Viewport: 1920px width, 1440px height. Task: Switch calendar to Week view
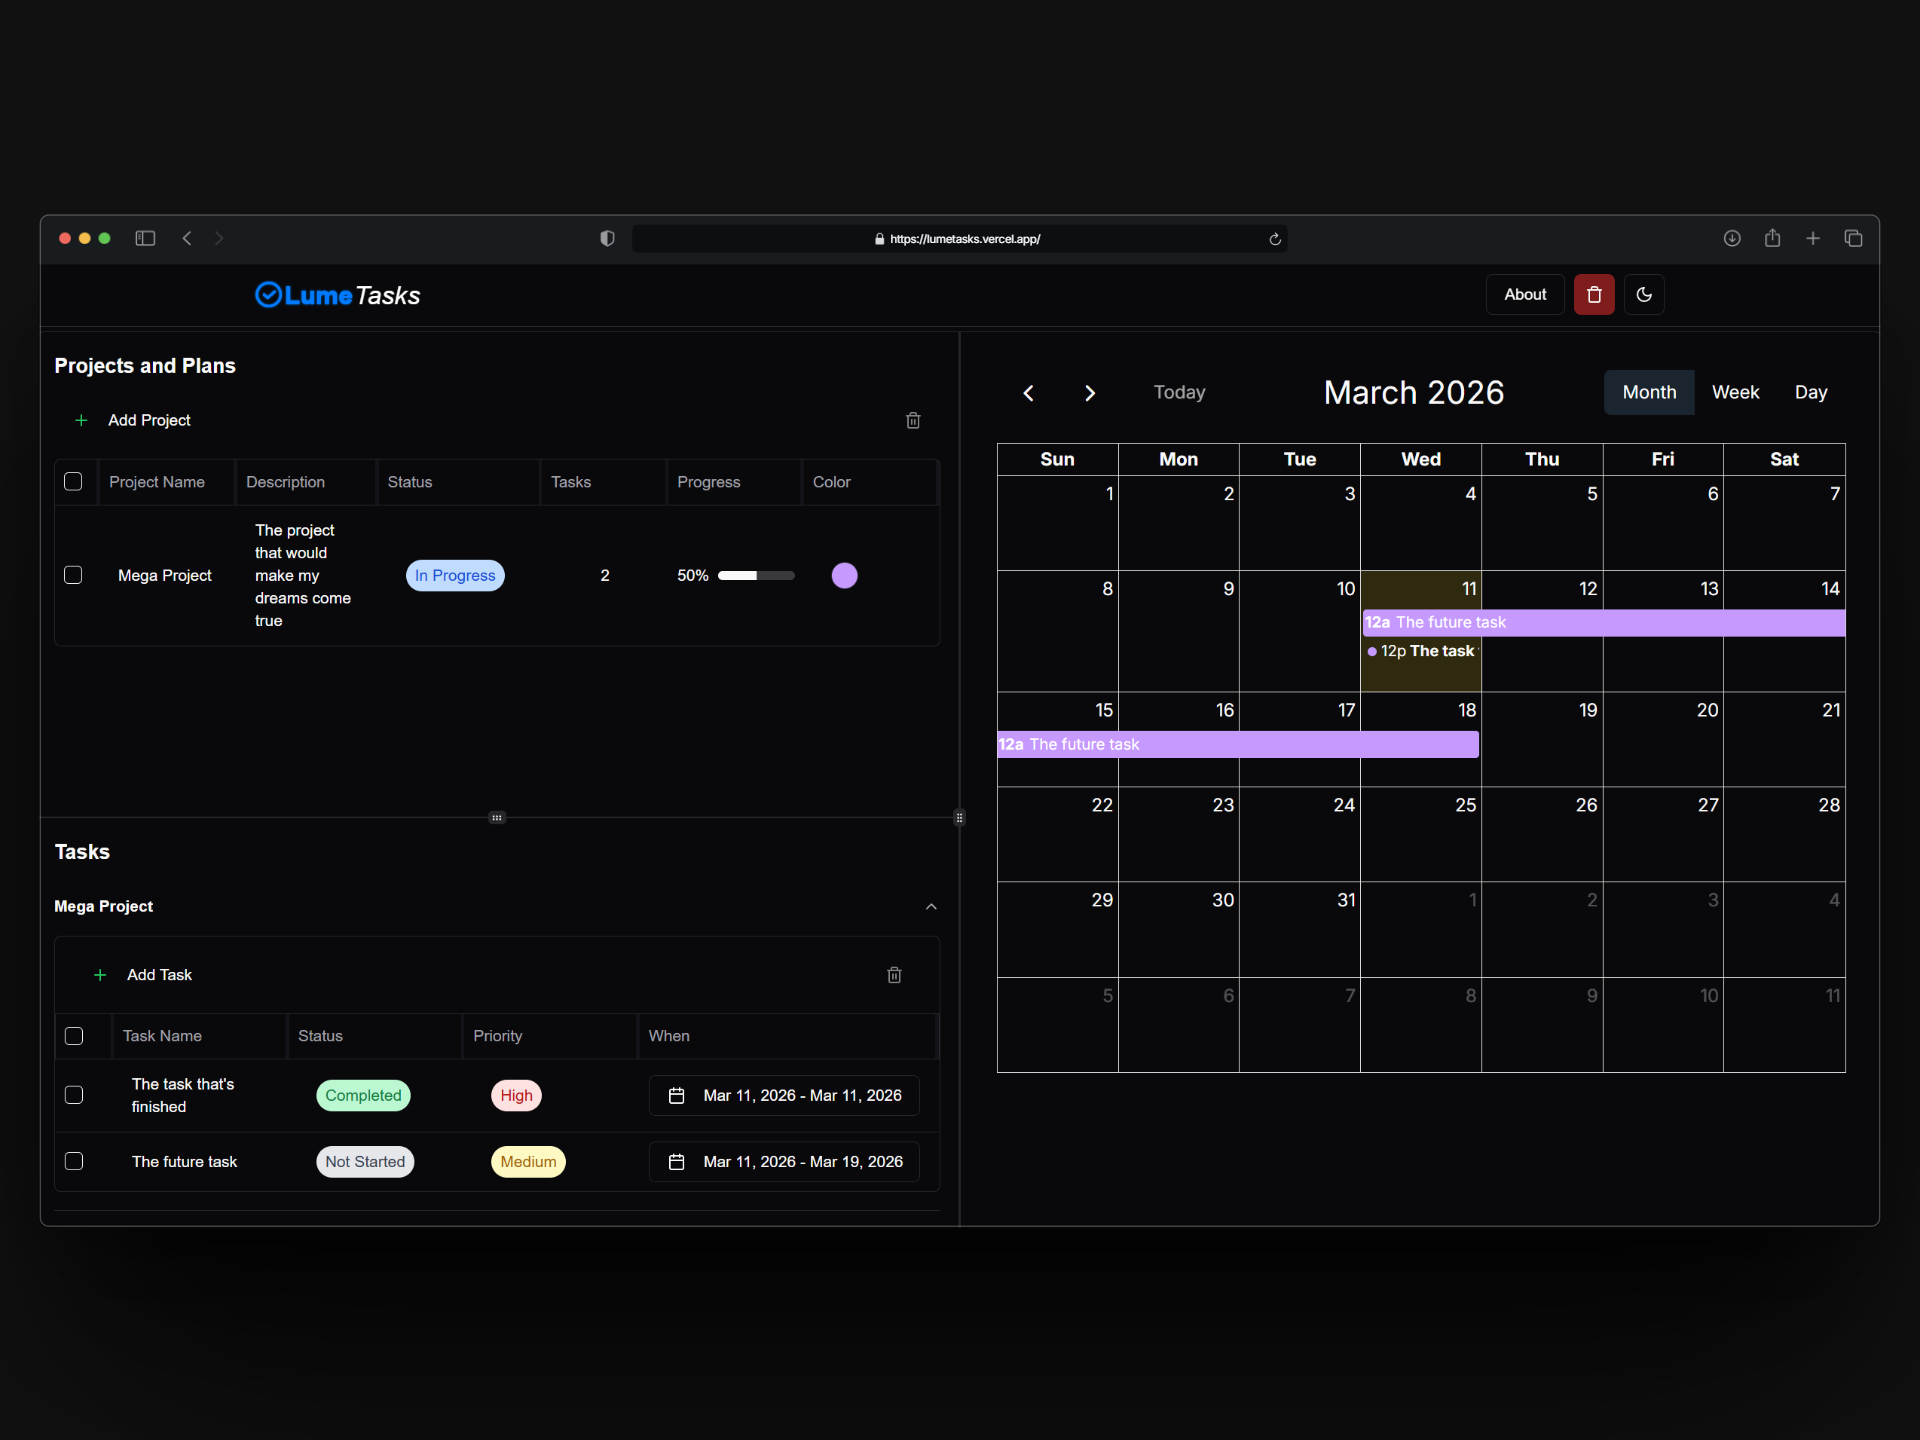1735,393
